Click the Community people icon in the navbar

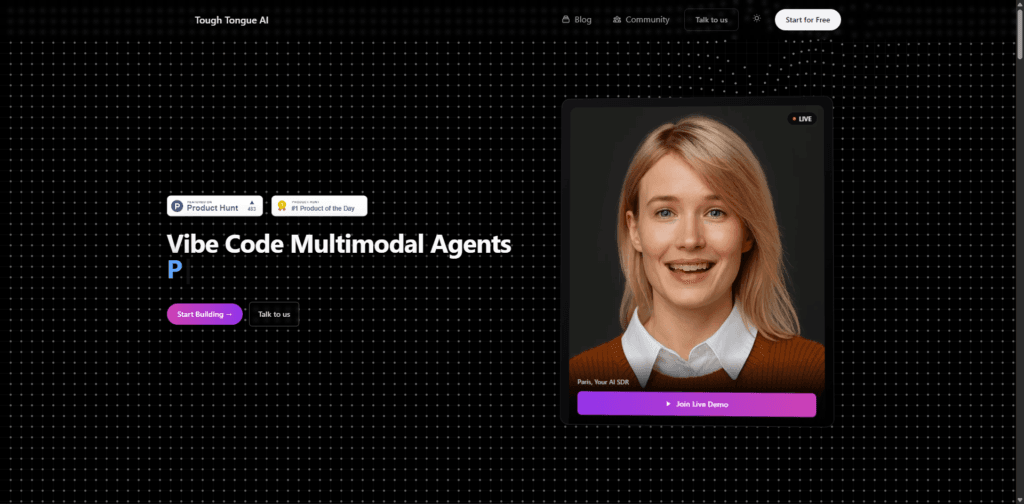pyautogui.click(x=617, y=19)
